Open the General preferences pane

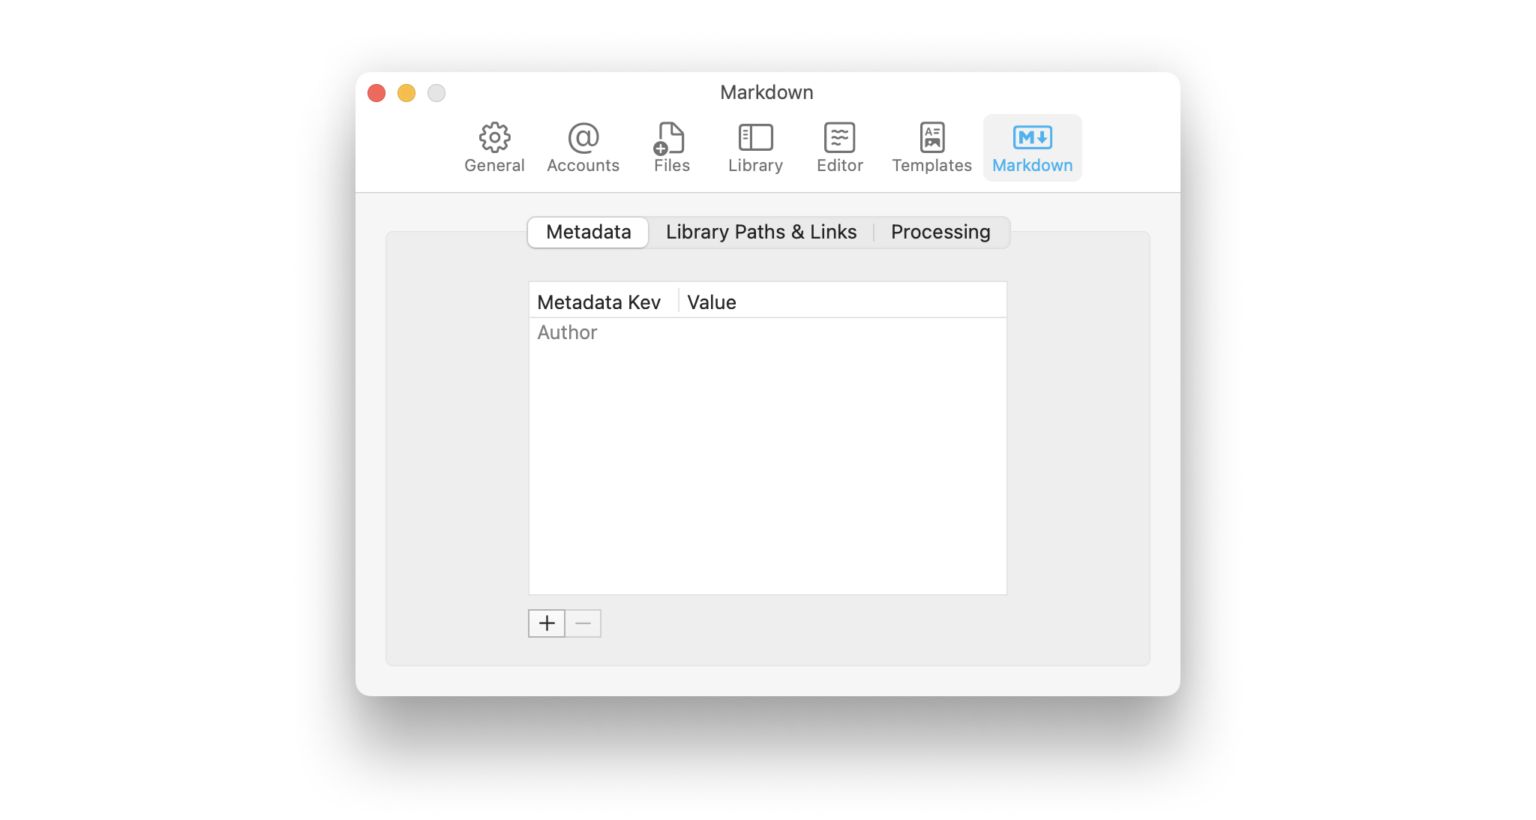click(x=494, y=147)
